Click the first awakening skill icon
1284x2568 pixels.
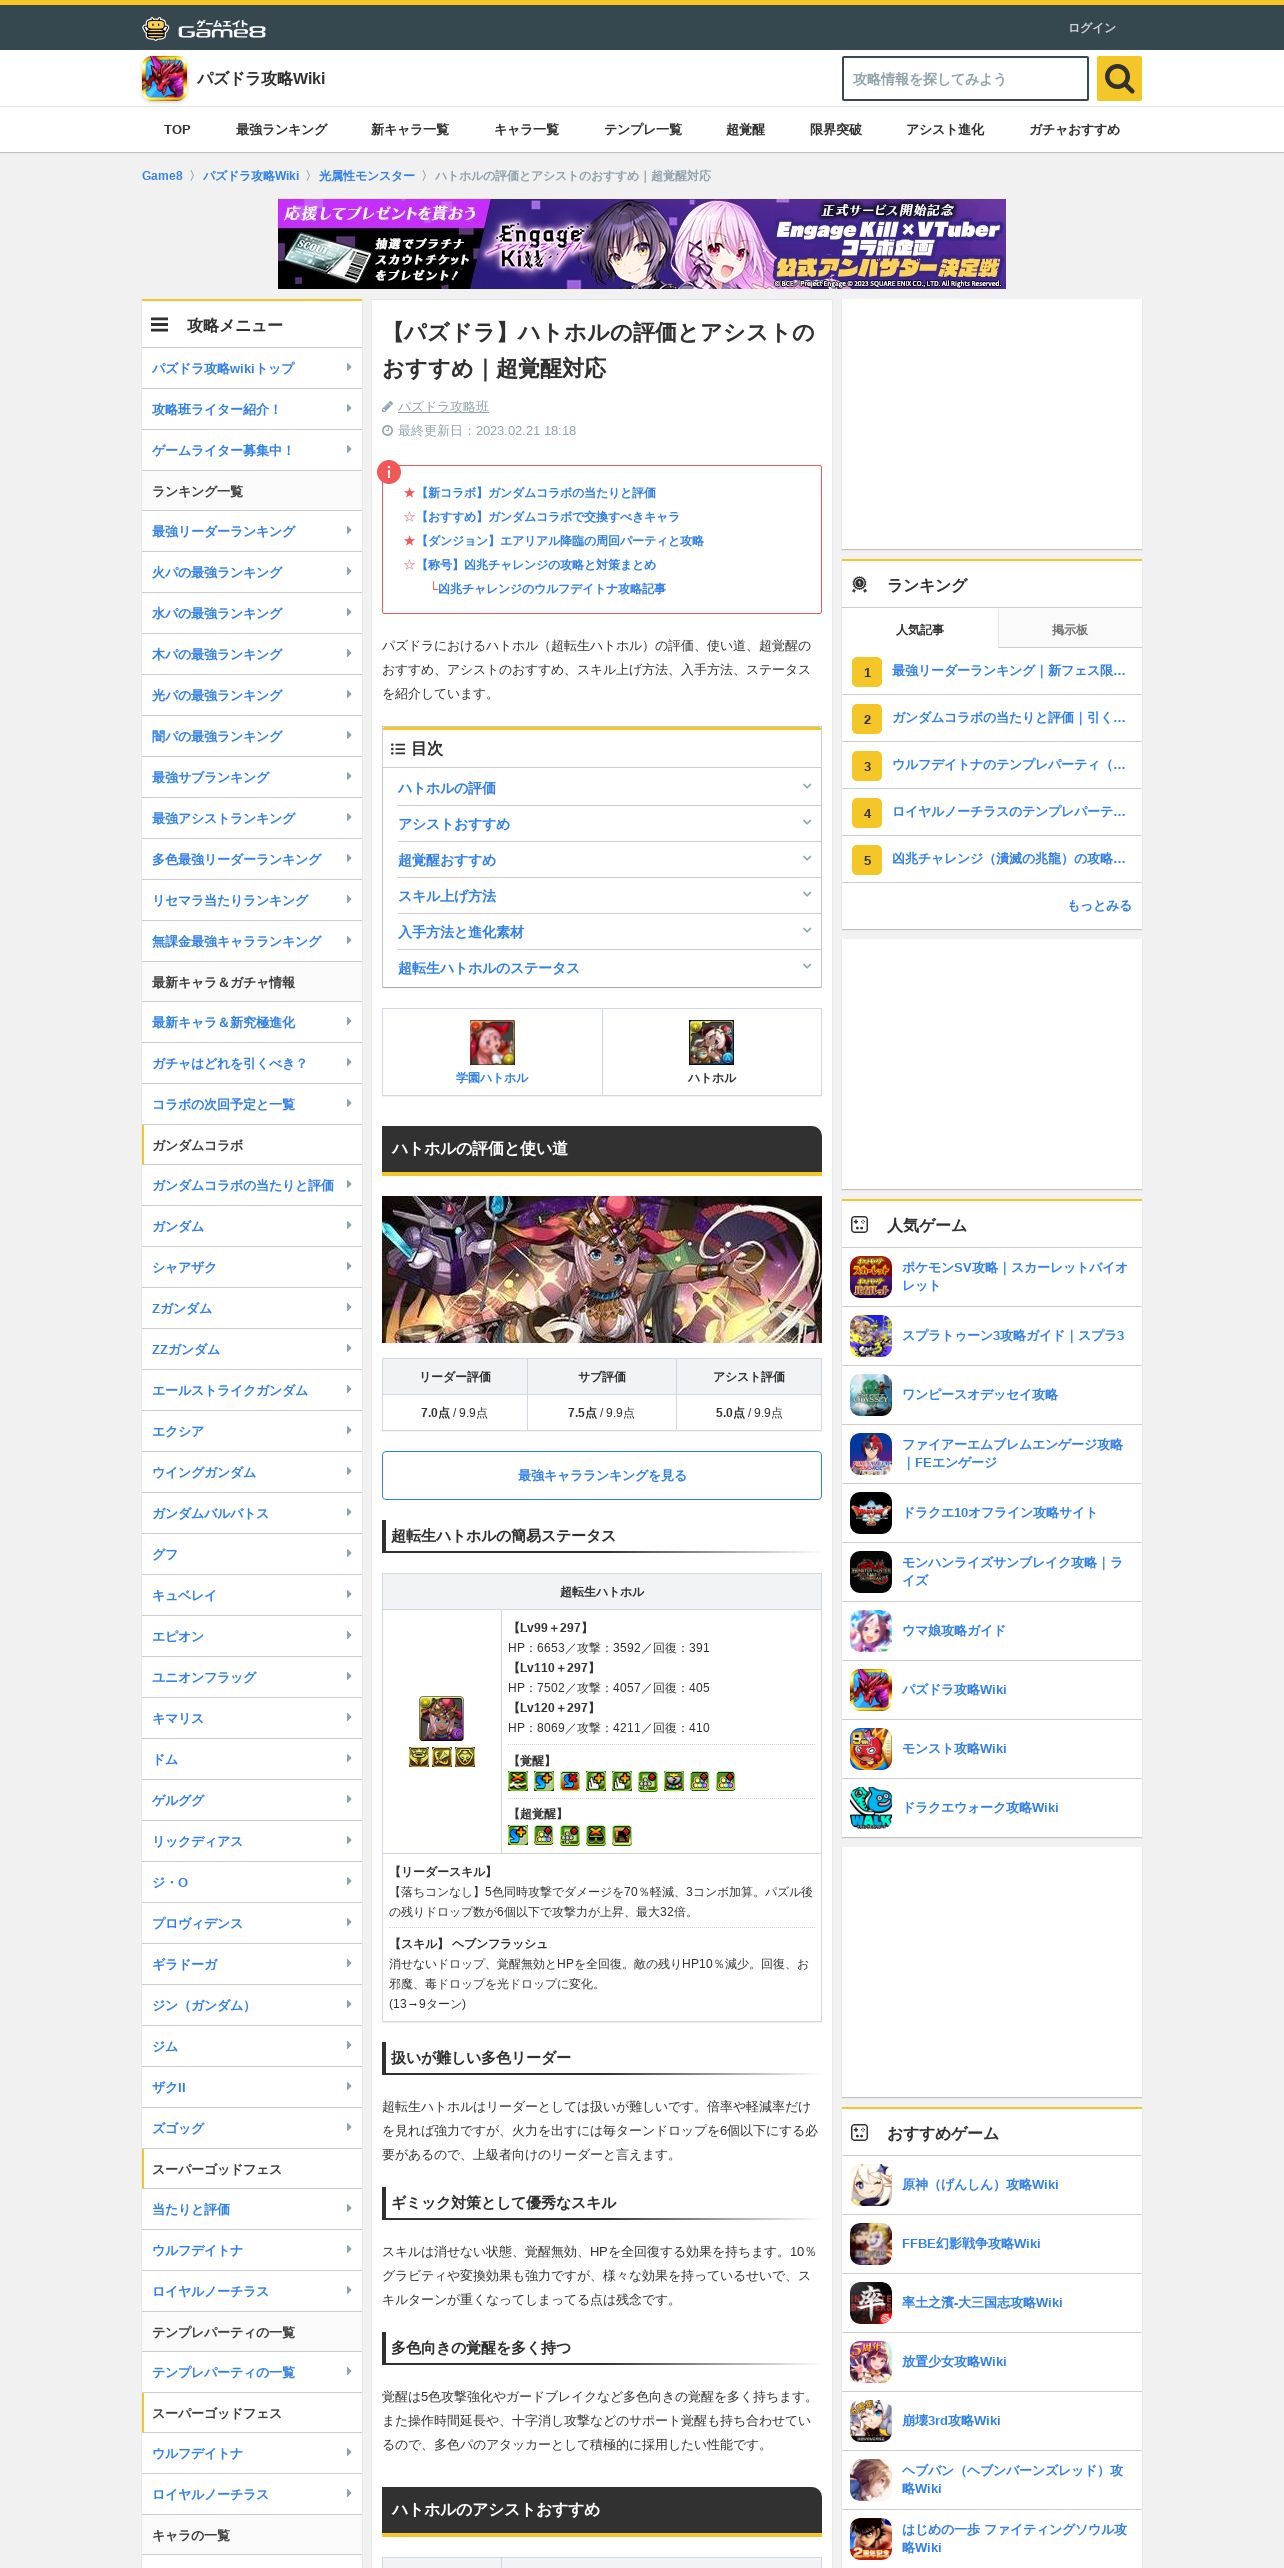pyautogui.click(x=518, y=1781)
